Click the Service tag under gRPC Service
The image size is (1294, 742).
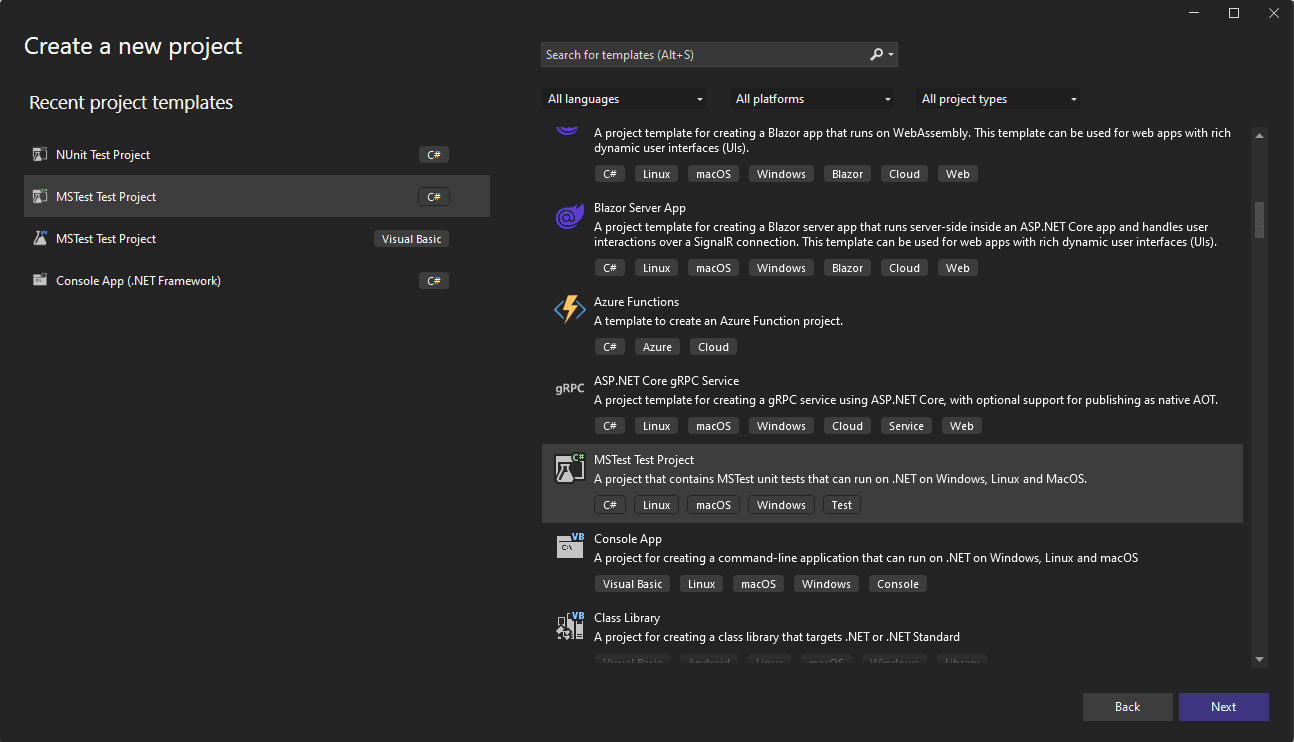906,426
